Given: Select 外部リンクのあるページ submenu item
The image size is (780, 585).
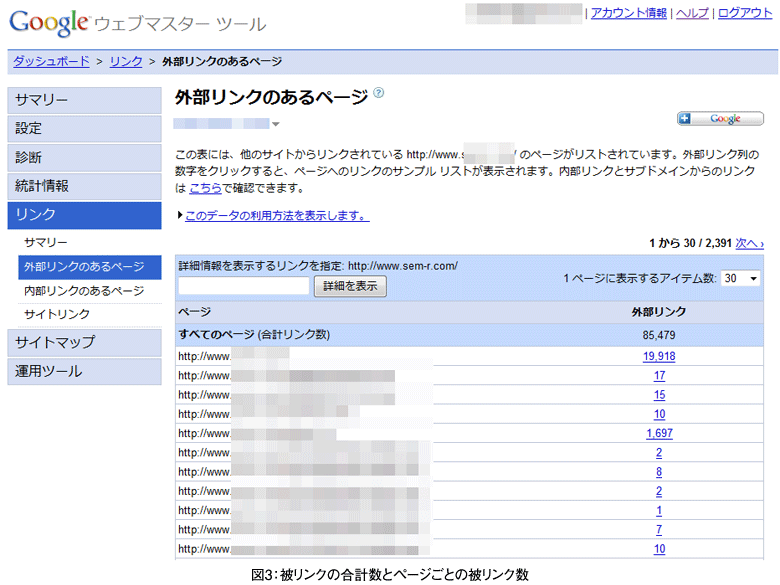Looking at the screenshot, I should [x=90, y=267].
